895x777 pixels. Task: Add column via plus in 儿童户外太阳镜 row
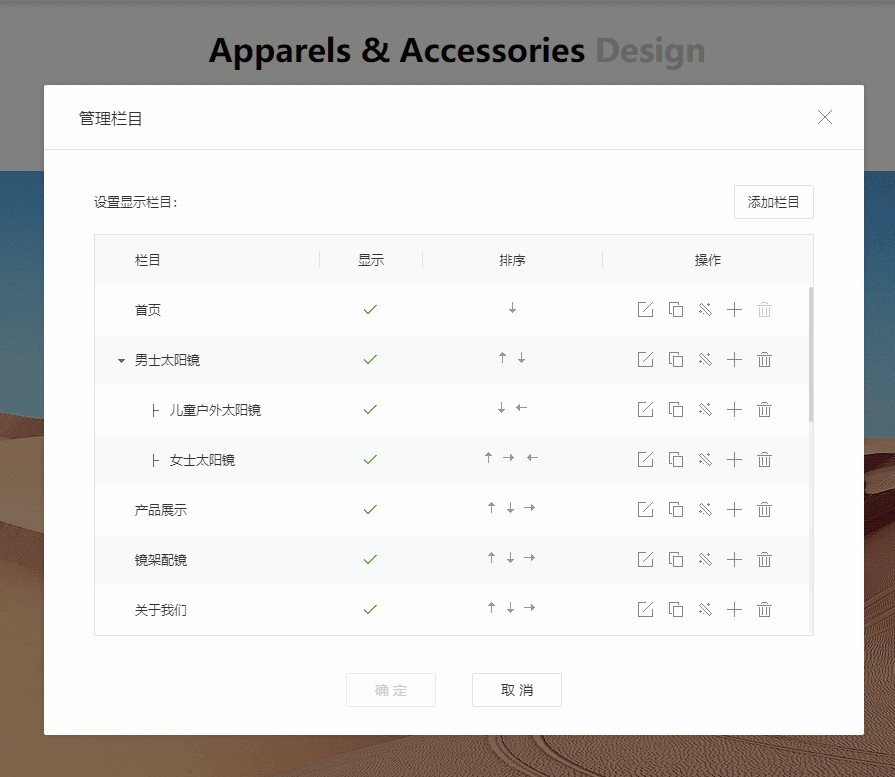click(x=735, y=409)
